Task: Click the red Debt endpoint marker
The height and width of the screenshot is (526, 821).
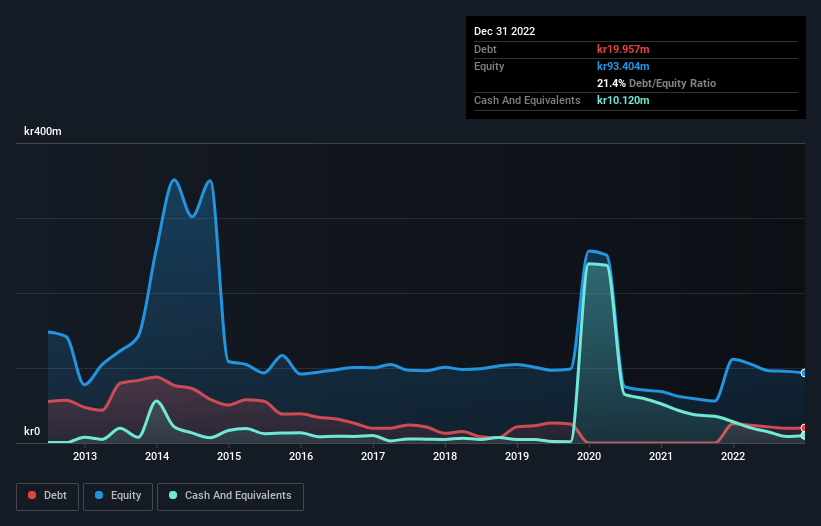Action: click(804, 428)
